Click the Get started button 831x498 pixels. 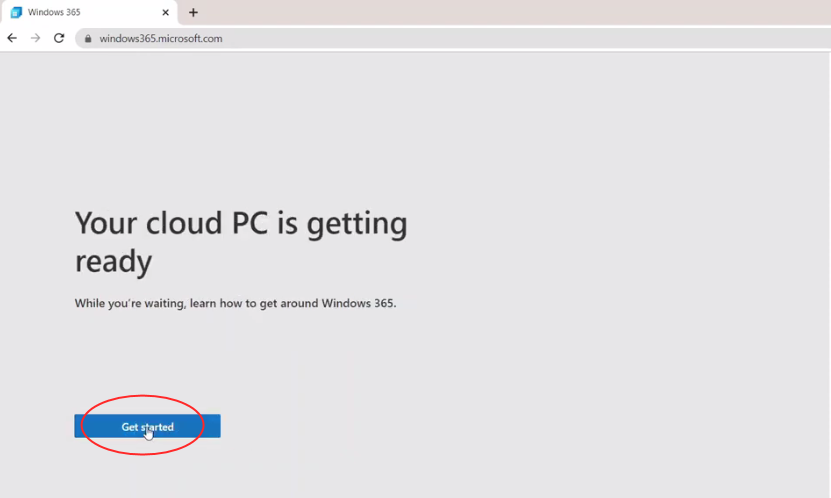click(x=147, y=426)
